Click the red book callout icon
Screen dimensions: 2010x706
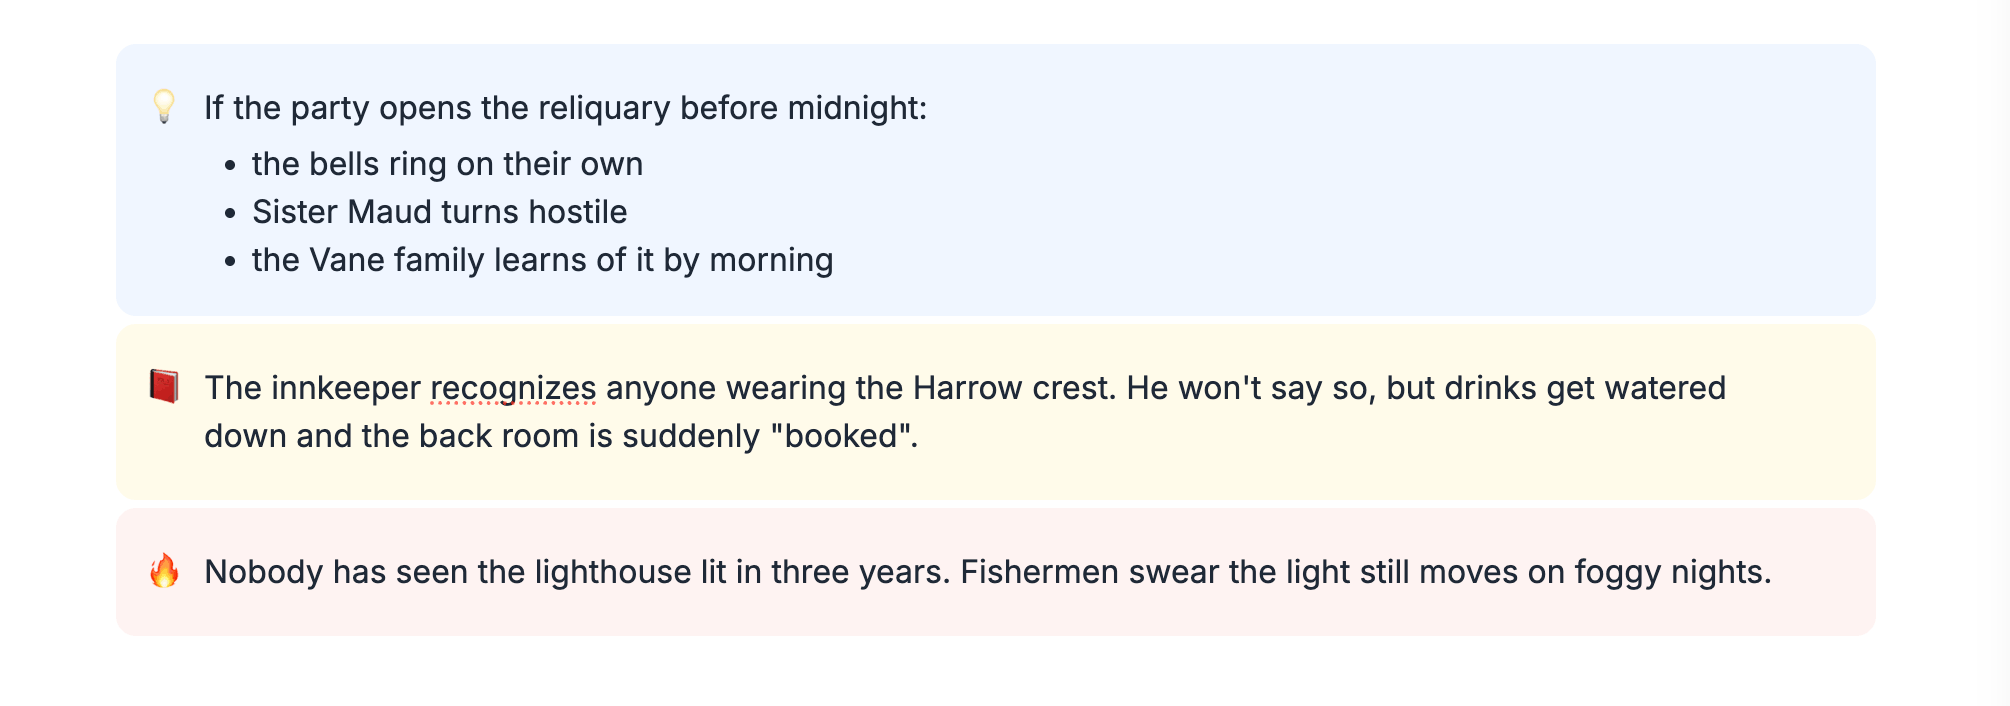tap(164, 386)
